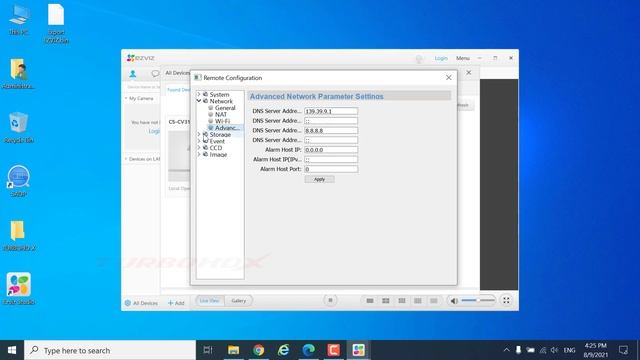Switch to Live View tab
This screenshot has height=360, width=640.
click(210, 301)
